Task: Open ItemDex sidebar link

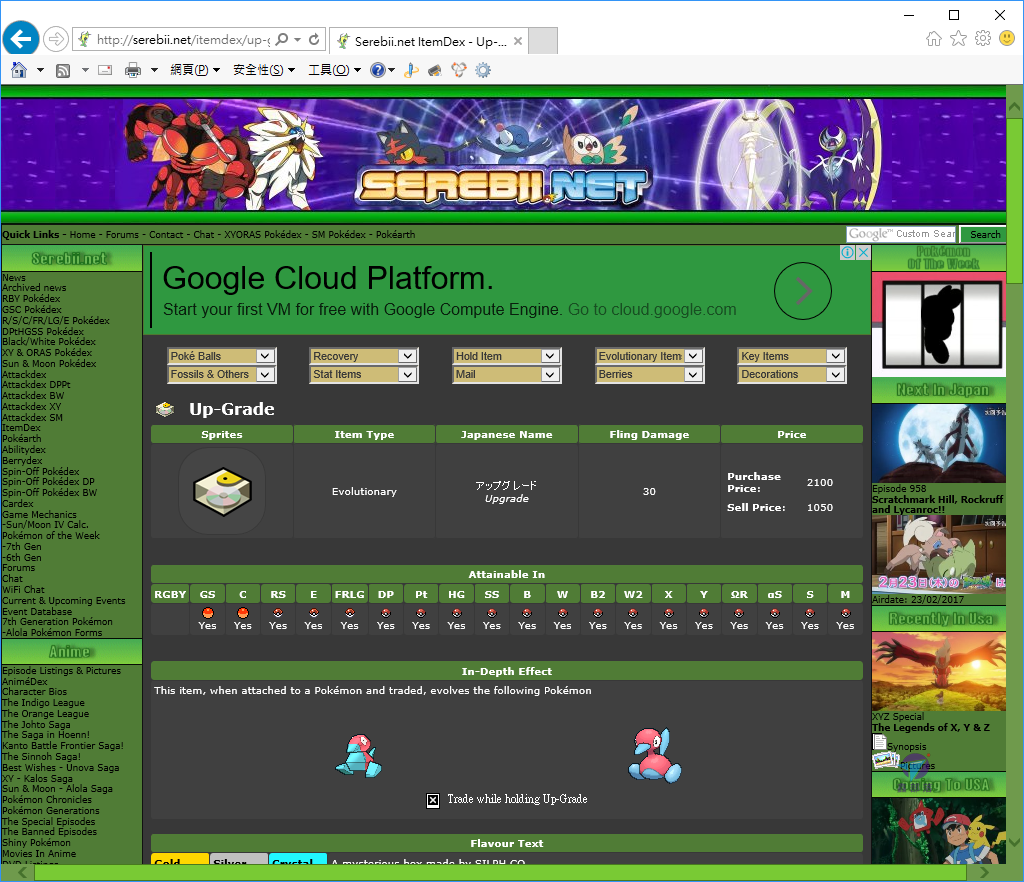Action: coord(22,428)
